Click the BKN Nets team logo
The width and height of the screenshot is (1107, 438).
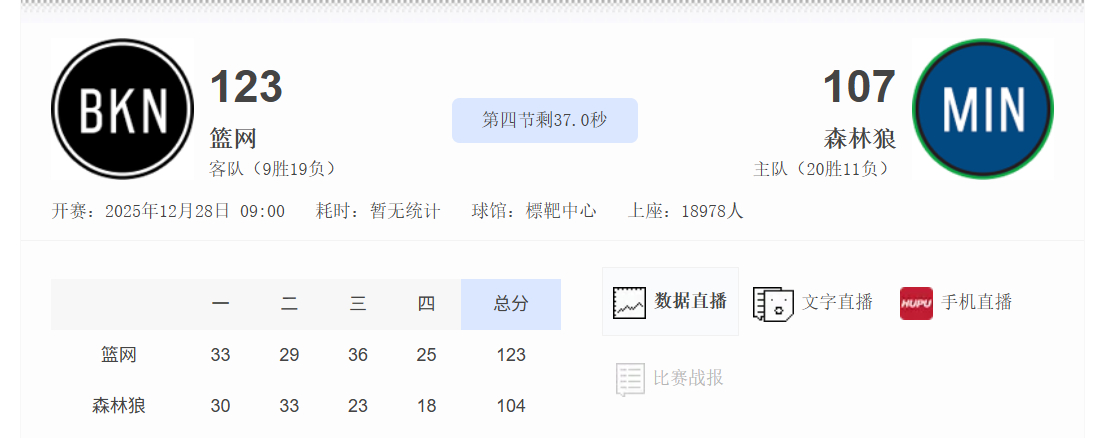point(122,109)
